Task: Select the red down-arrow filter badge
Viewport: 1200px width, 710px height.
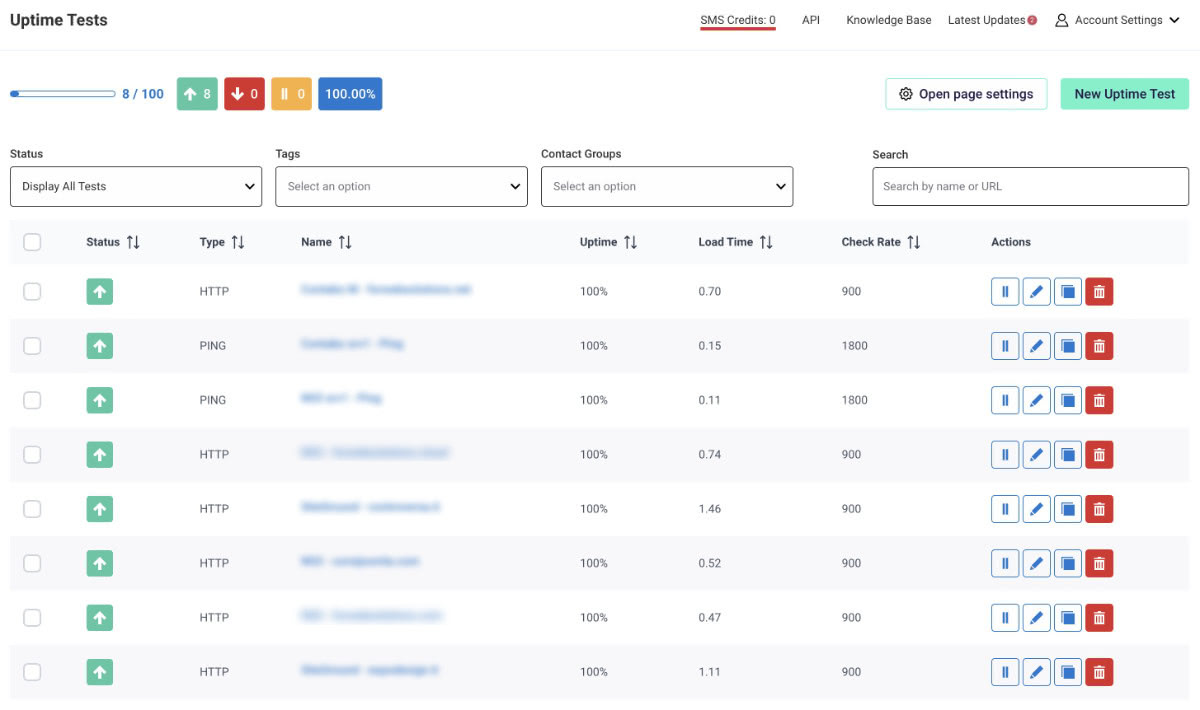Action: tap(244, 93)
